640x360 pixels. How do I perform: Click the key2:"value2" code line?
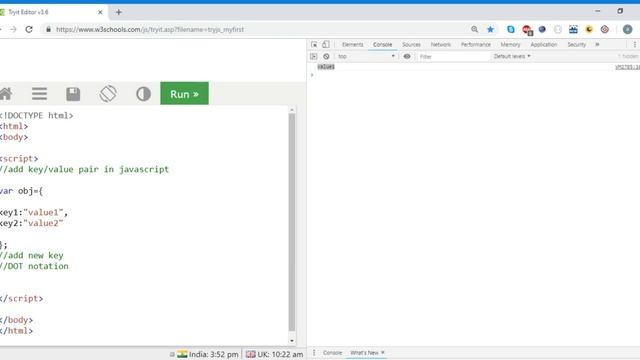[x=31, y=223]
